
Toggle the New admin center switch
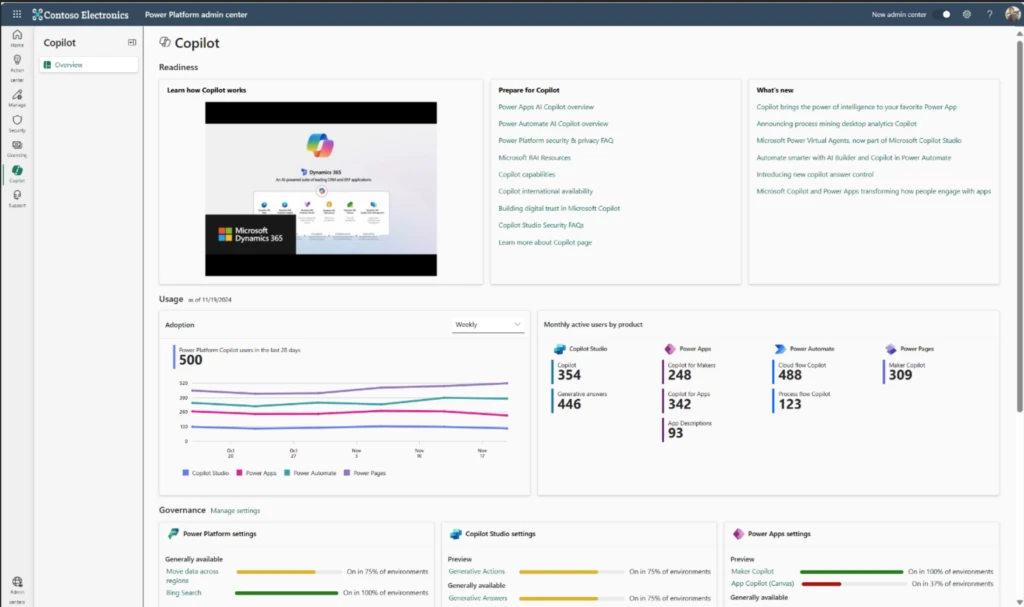click(x=944, y=14)
